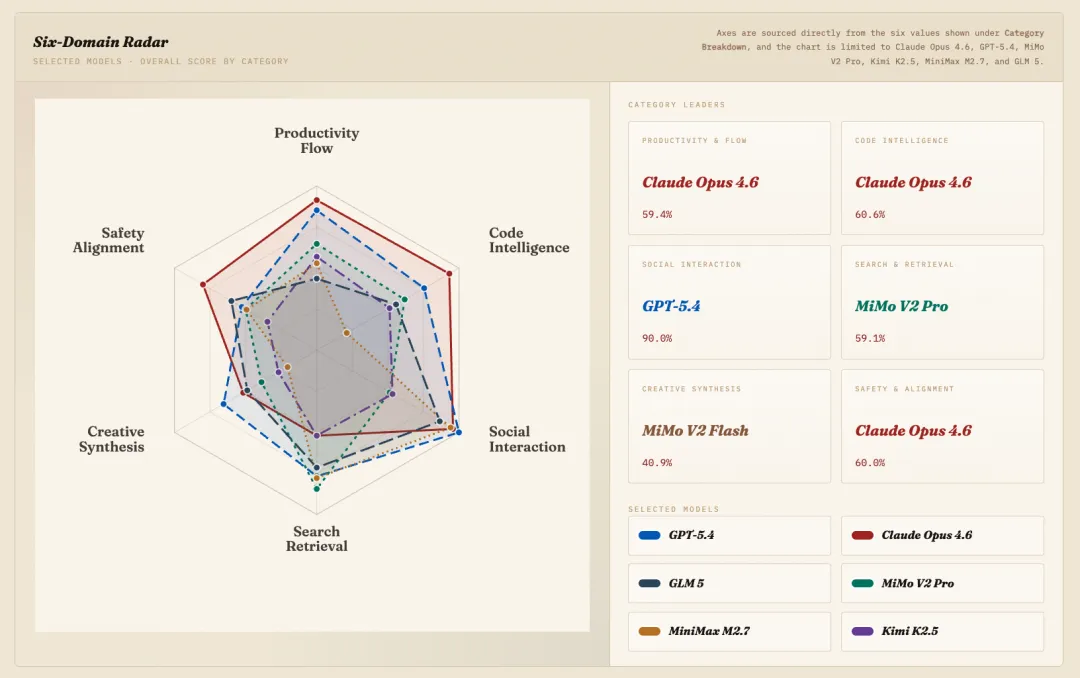Image resolution: width=1080 pixels, height=678 pixels.
Task: Click the Productivity Flow axis label
Action: click(316, 141)
